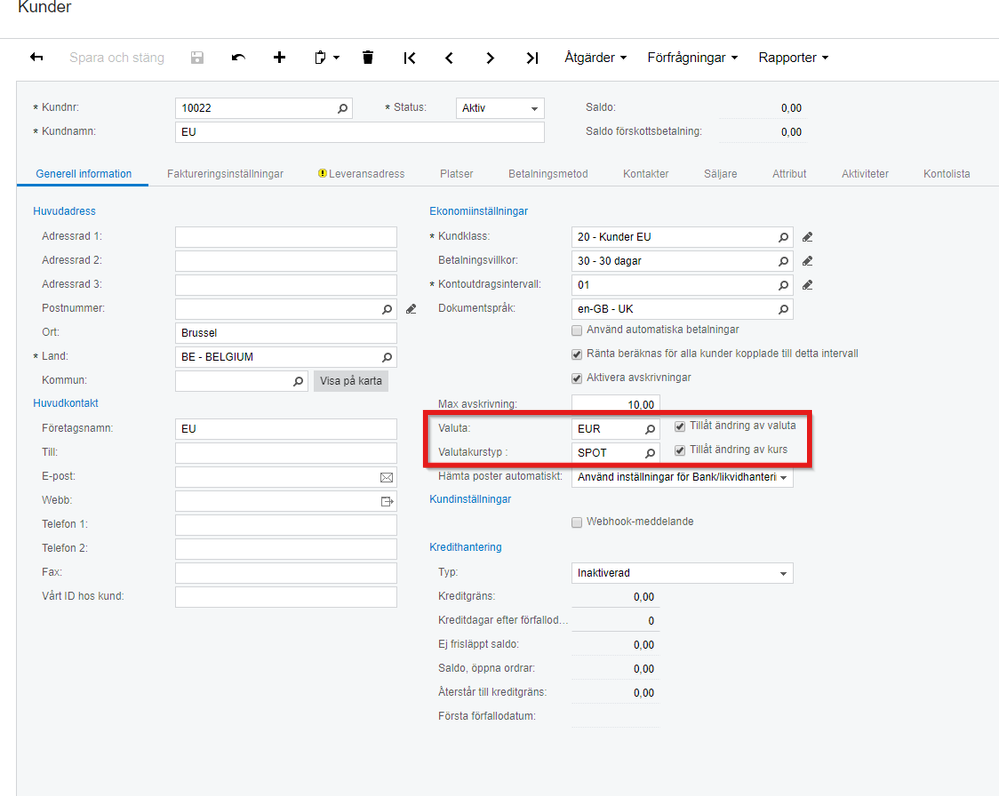999x796 pixels.
Task: Enable Använd automatiska betalningar checkbox
Action: click(x=577, y=330)
